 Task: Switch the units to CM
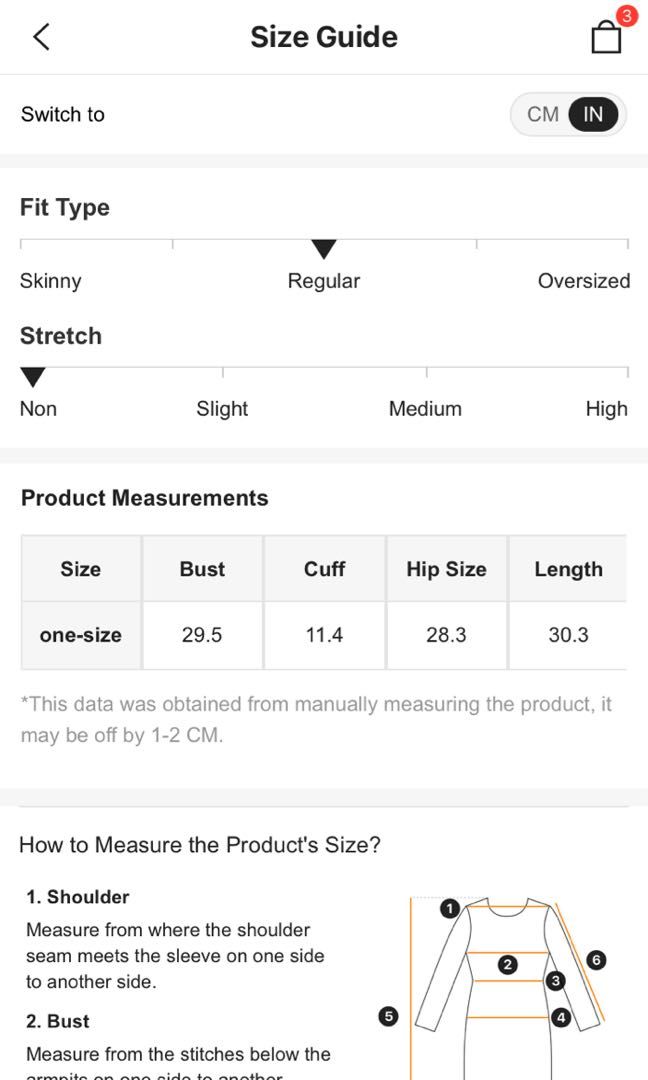543,114
